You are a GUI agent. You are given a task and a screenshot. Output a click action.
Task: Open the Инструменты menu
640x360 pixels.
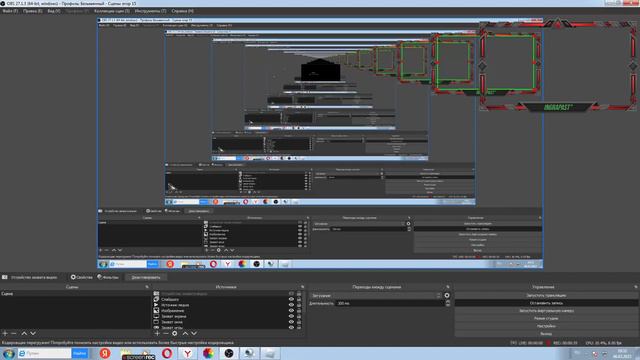150,11
